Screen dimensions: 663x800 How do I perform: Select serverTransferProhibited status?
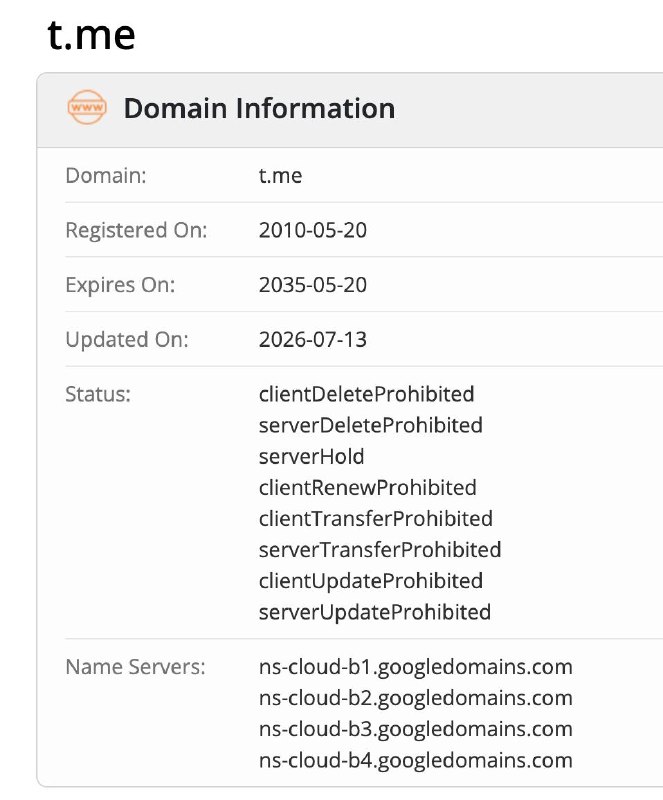(x=380, y=549)
